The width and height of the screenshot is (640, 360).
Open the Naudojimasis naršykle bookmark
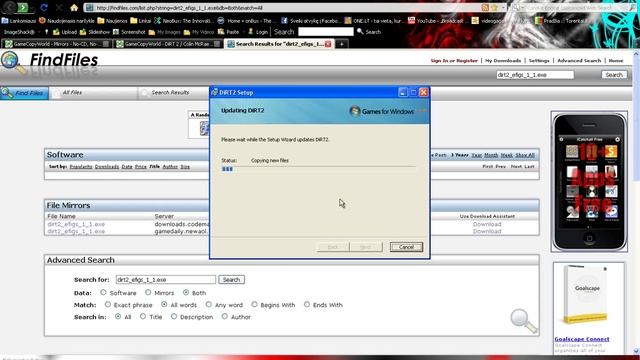(x=66, y=20)
